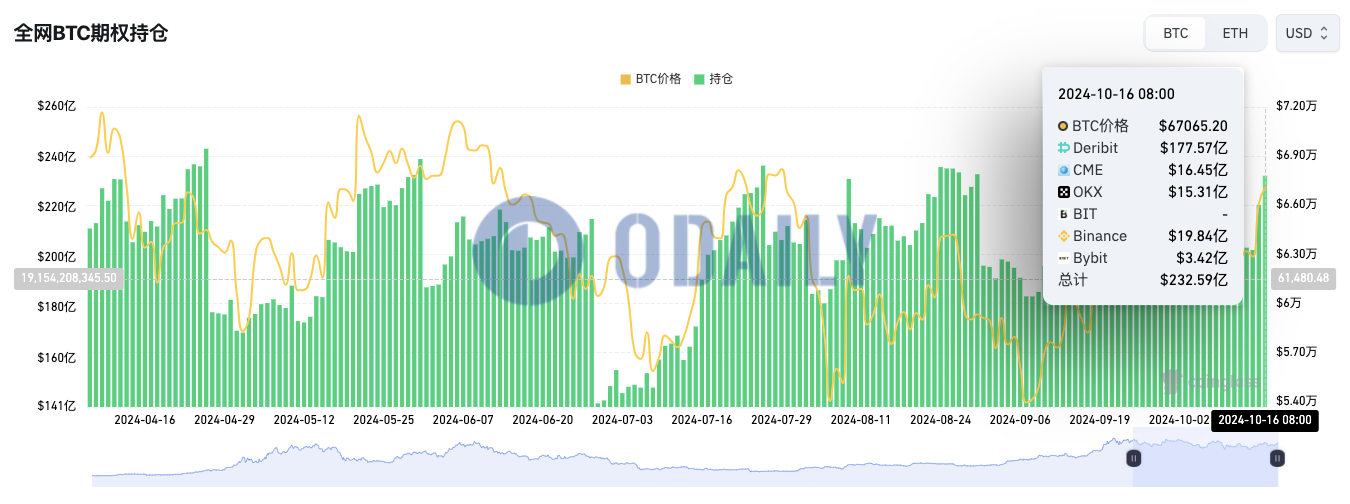
Task: Click the Binance value $19.84亿
Action: click(x=1198, y=236)
